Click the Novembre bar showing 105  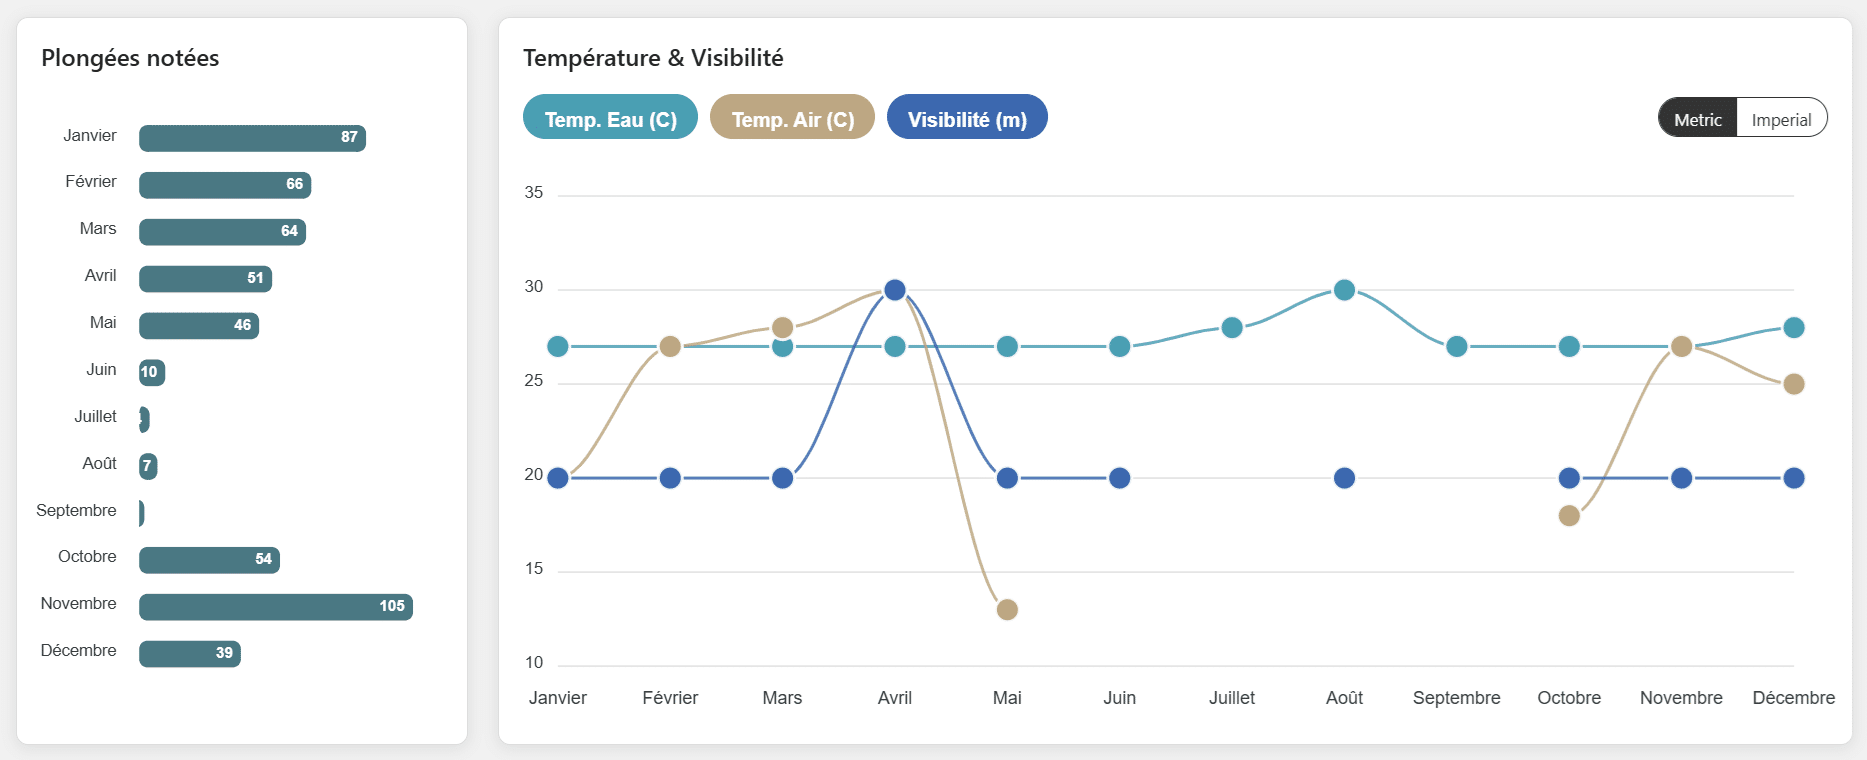pos(275,606)
